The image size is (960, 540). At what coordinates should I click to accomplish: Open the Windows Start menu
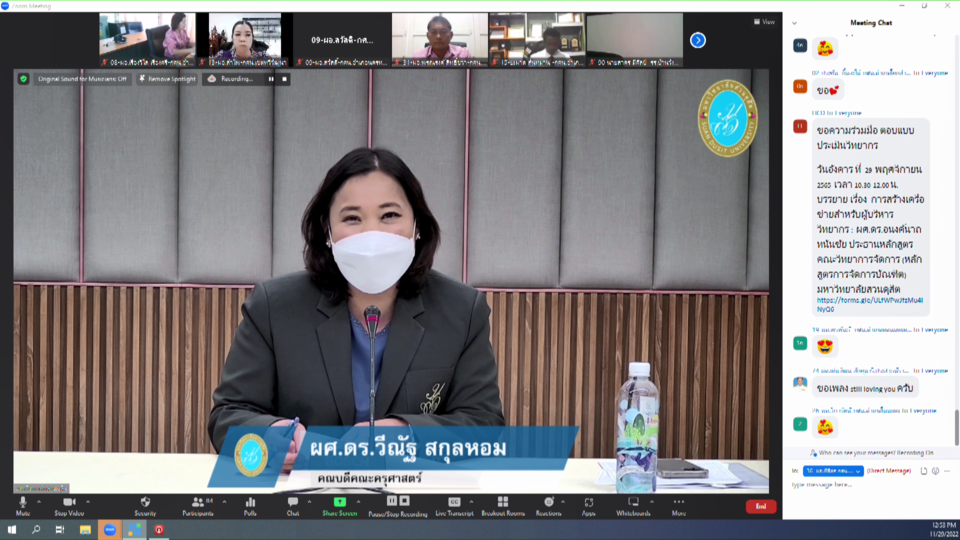point(12,530)
